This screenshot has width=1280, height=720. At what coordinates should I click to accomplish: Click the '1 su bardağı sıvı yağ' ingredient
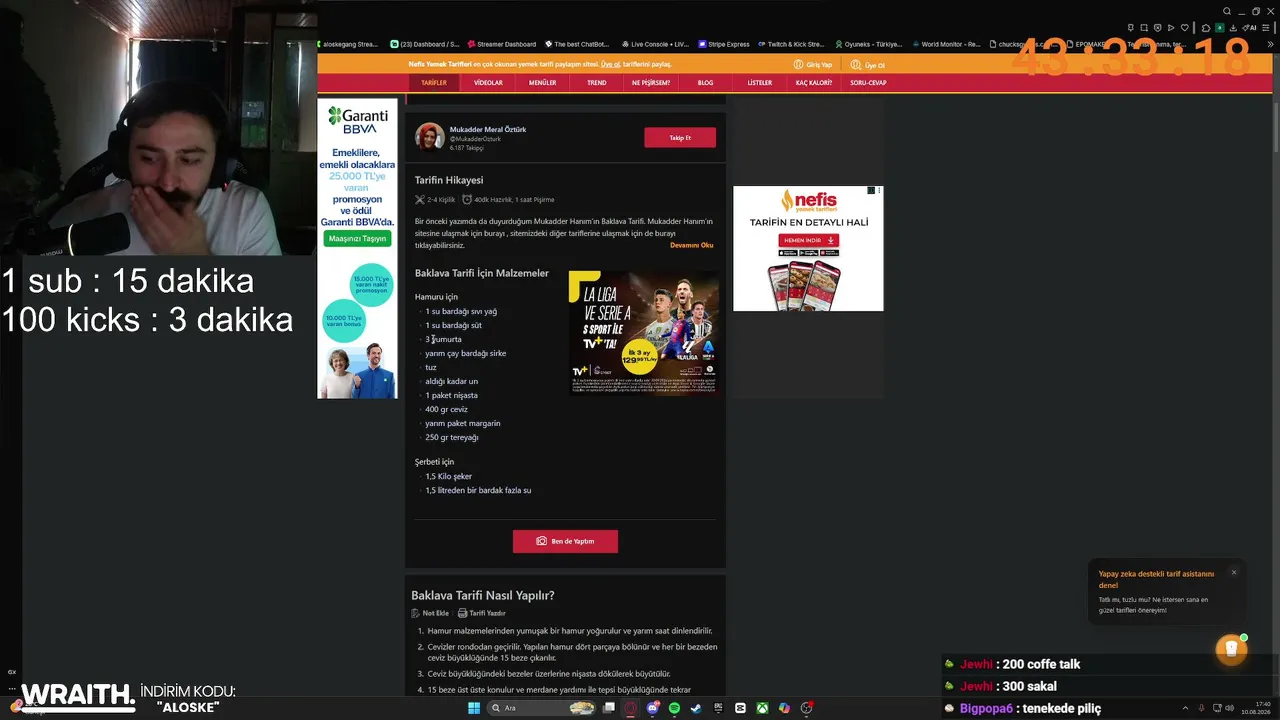pos(461,311)
